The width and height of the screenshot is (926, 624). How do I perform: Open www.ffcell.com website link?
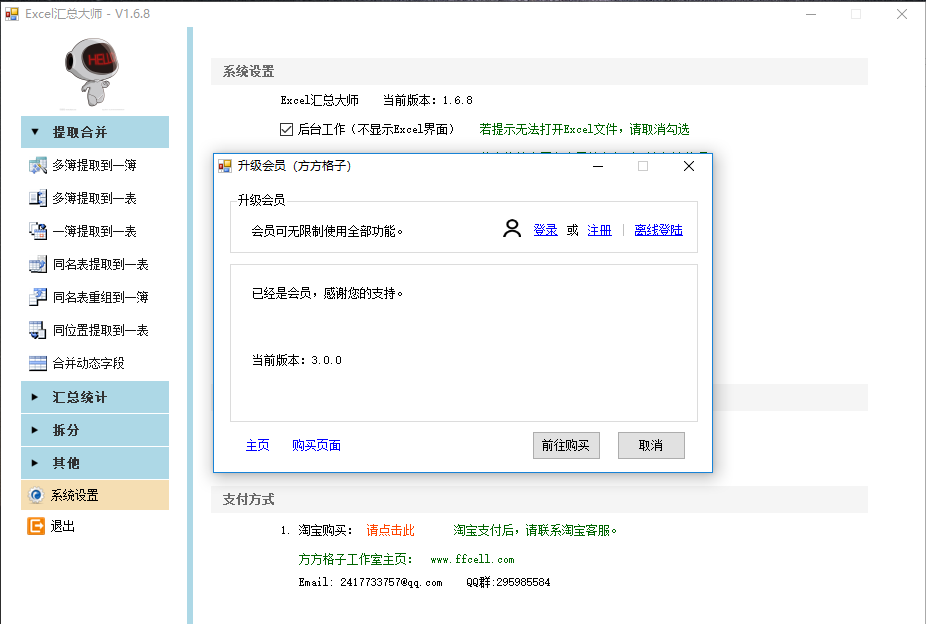tap(472, 559)
